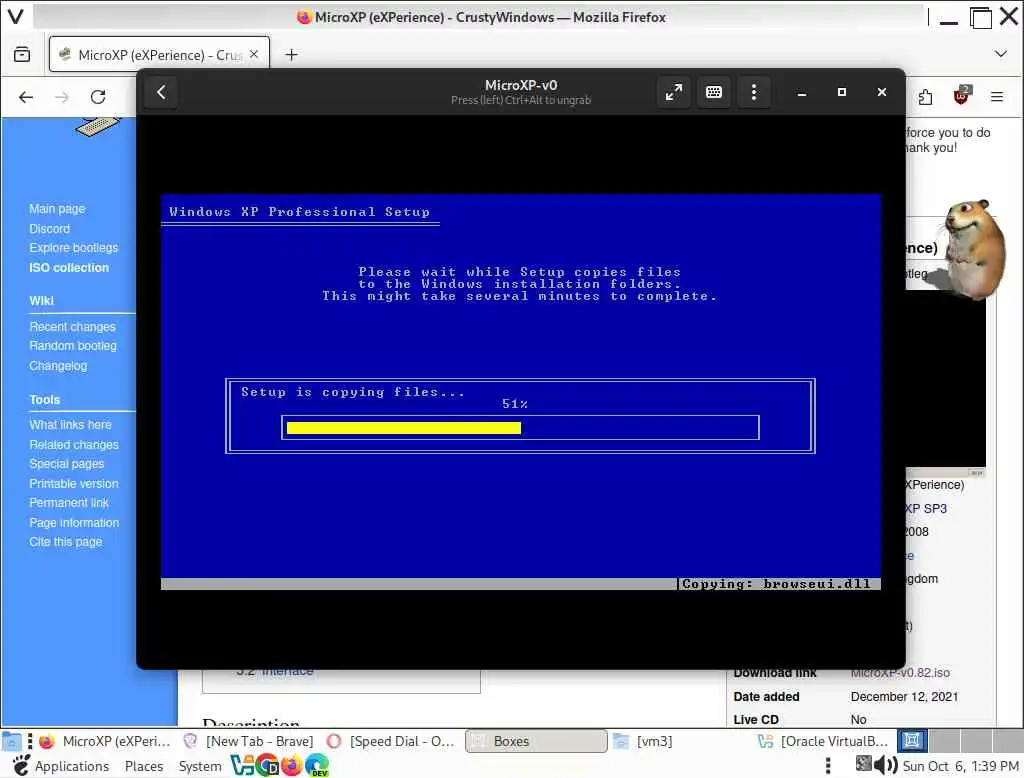Click the show desktop icon at the taskbar start
Image resolution: width=1024 pixels, height=778 pixels.
[12, 741]
